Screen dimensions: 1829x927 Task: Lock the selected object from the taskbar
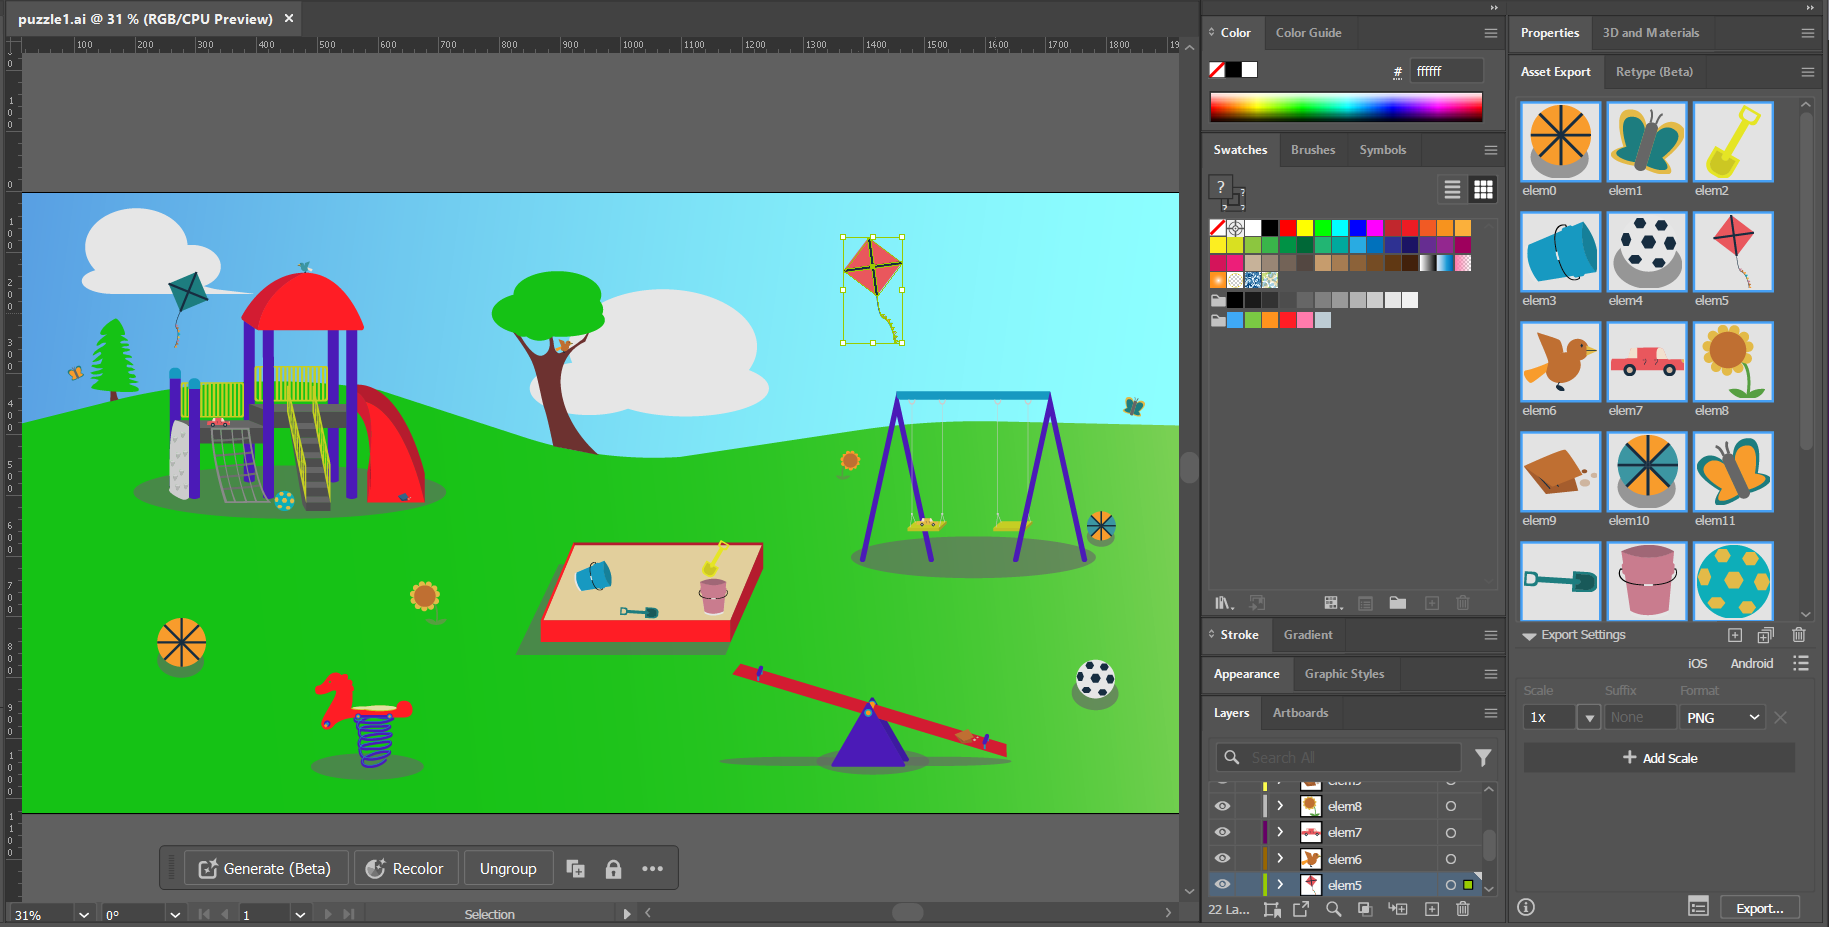tap(613, 869)
